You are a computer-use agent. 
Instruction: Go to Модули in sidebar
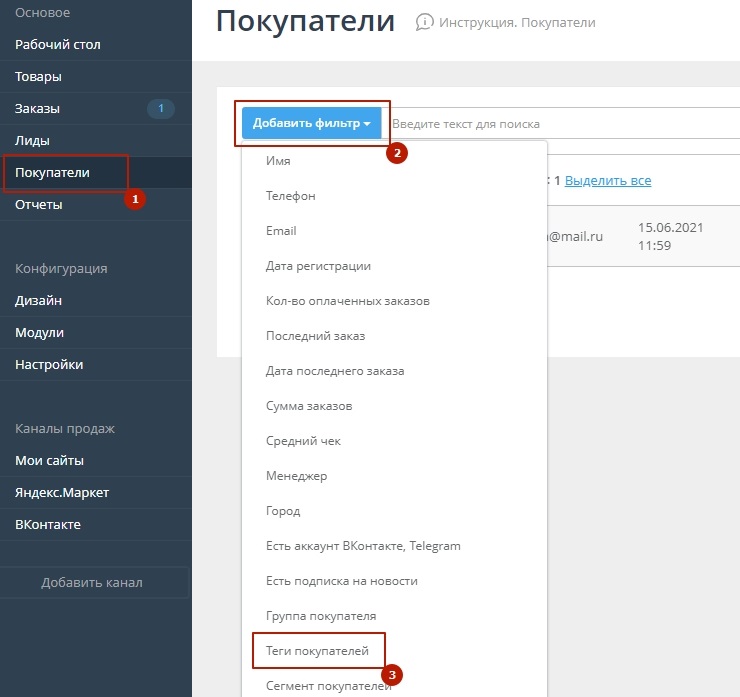coord(39,332)
